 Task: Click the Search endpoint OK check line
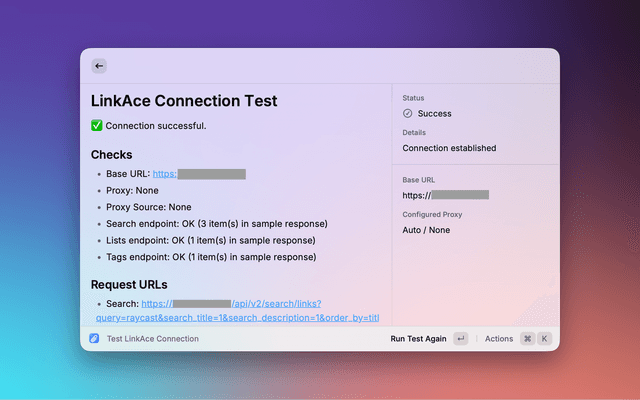click(x=217, y=224)
